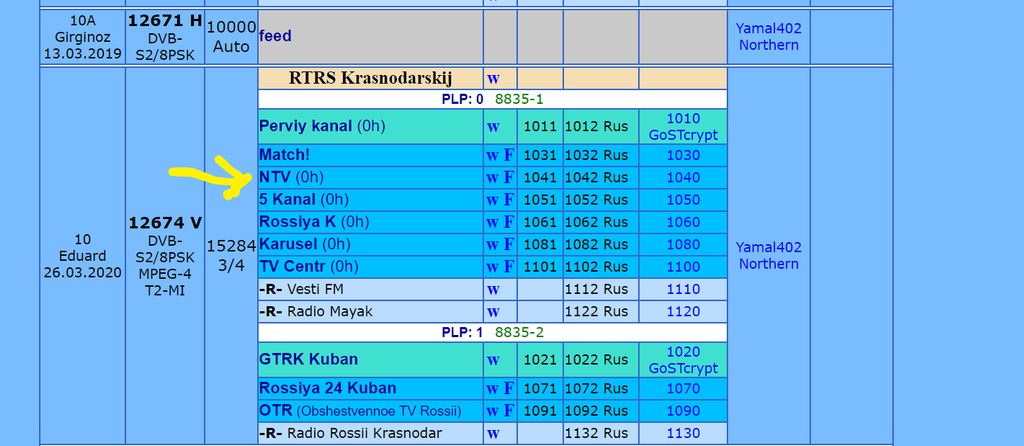Click the W icon in TV Centr row
The height and width of the screenshot is (446, 1024).
click(493, 266)
